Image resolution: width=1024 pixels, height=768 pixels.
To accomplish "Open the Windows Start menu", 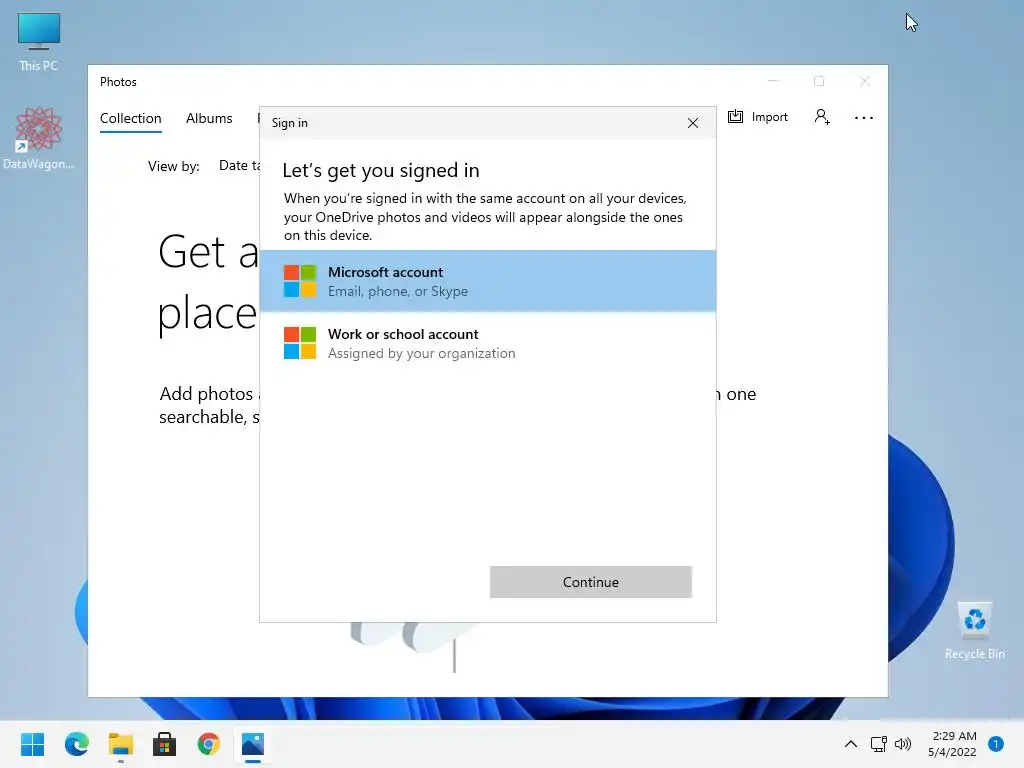I will pyautogui.click(x=33, y=744).
